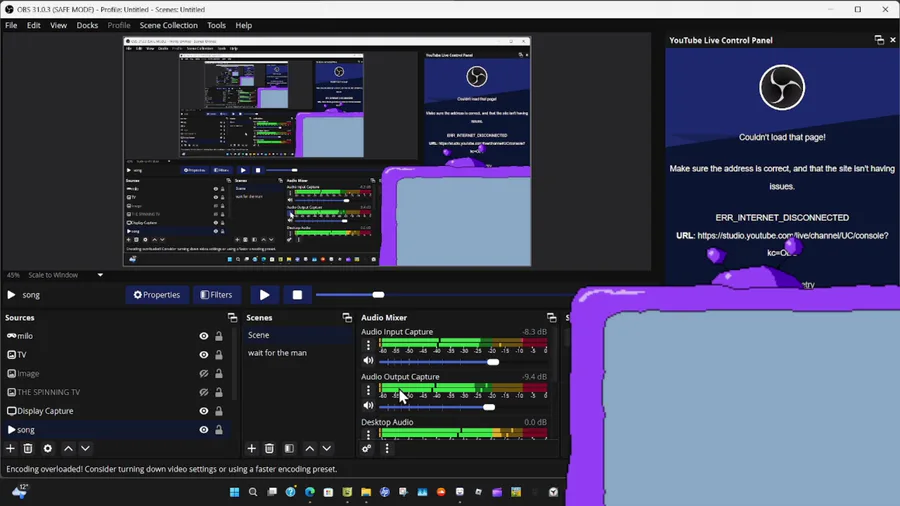Image resolution: width=900 pixels, height=506 pixels.
Task: Pop out the Scenes dock
Action: point(347,317)
